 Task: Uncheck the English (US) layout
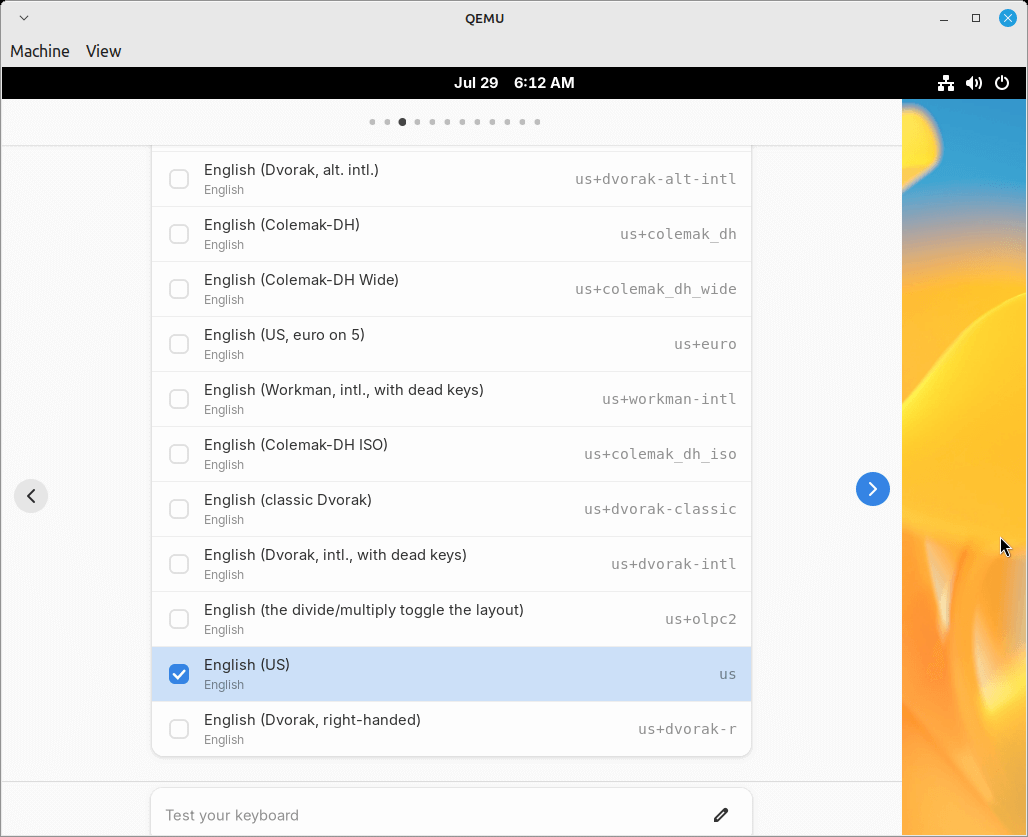point(179,674)
